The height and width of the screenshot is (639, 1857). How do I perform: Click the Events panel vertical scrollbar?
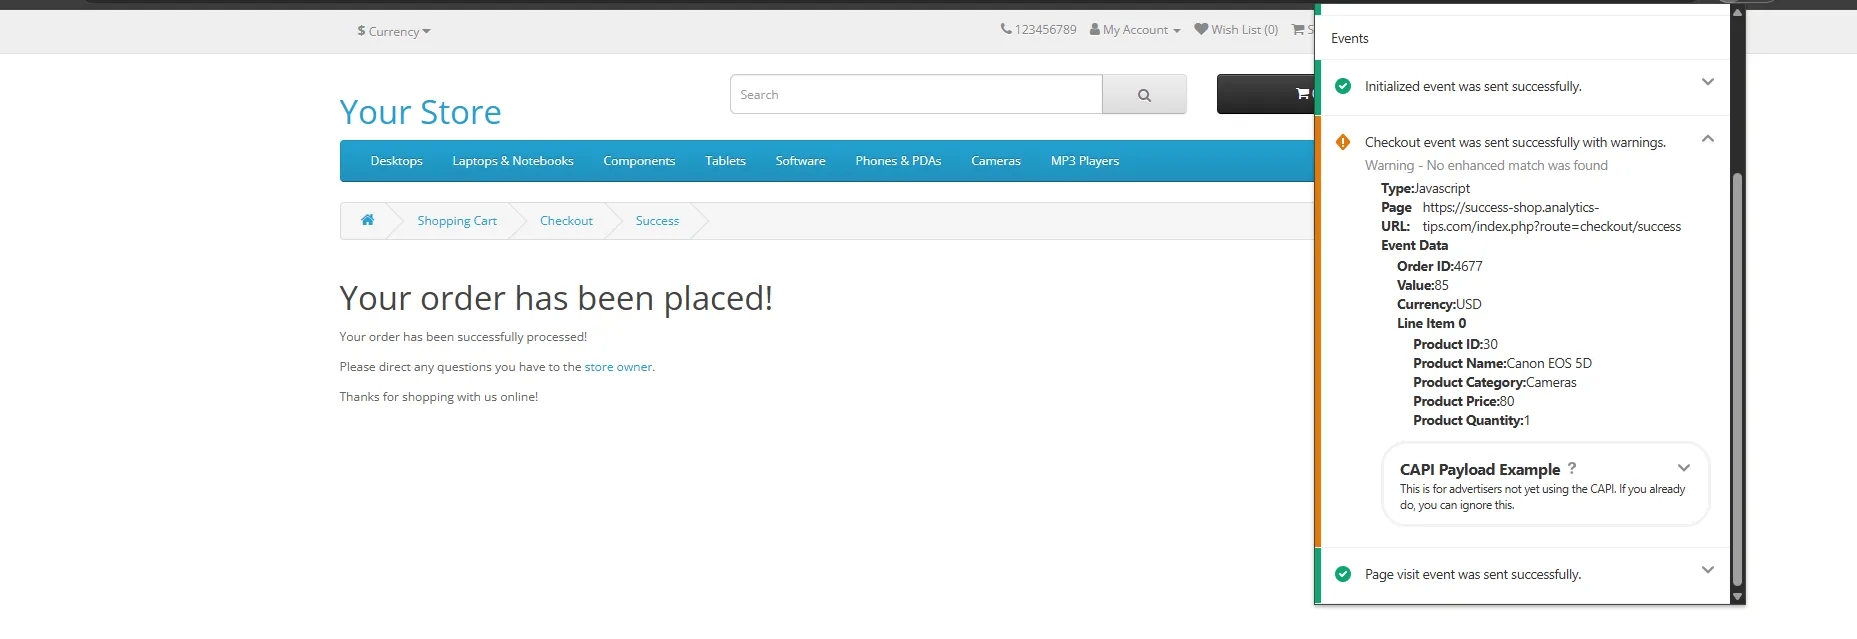[1737, 379]
